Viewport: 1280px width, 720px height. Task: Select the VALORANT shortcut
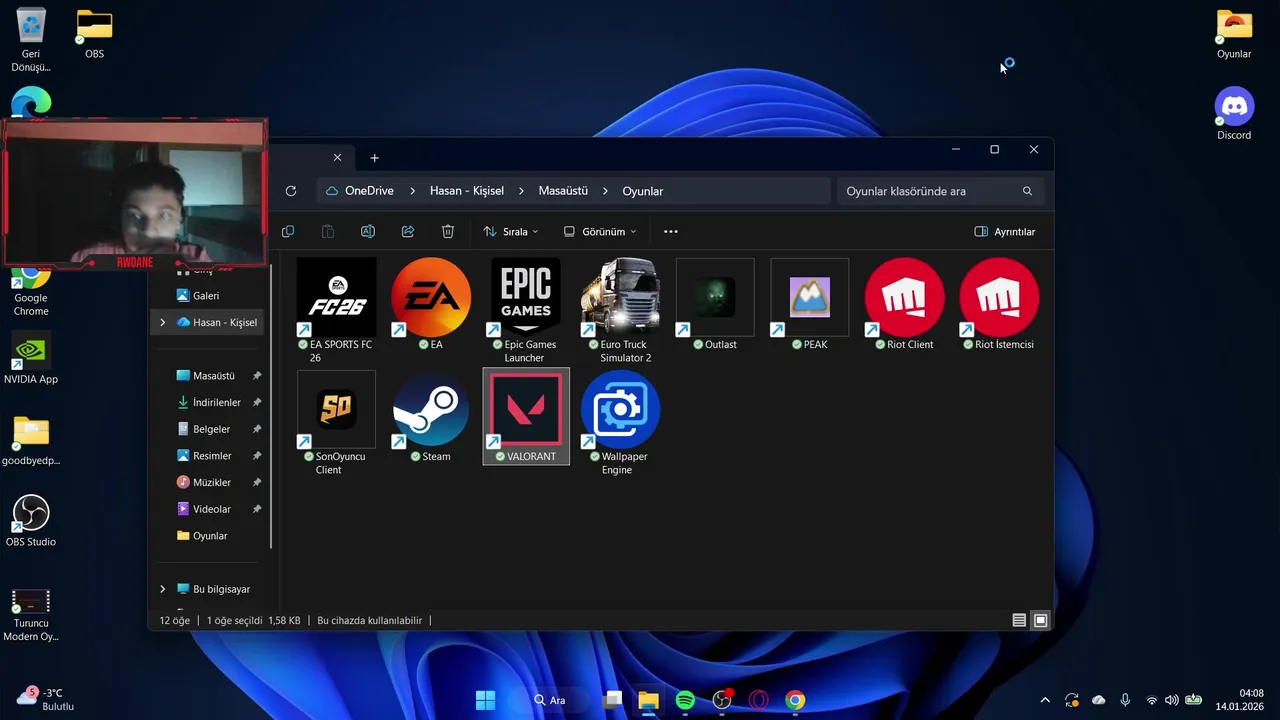click(x=526, y=416)
